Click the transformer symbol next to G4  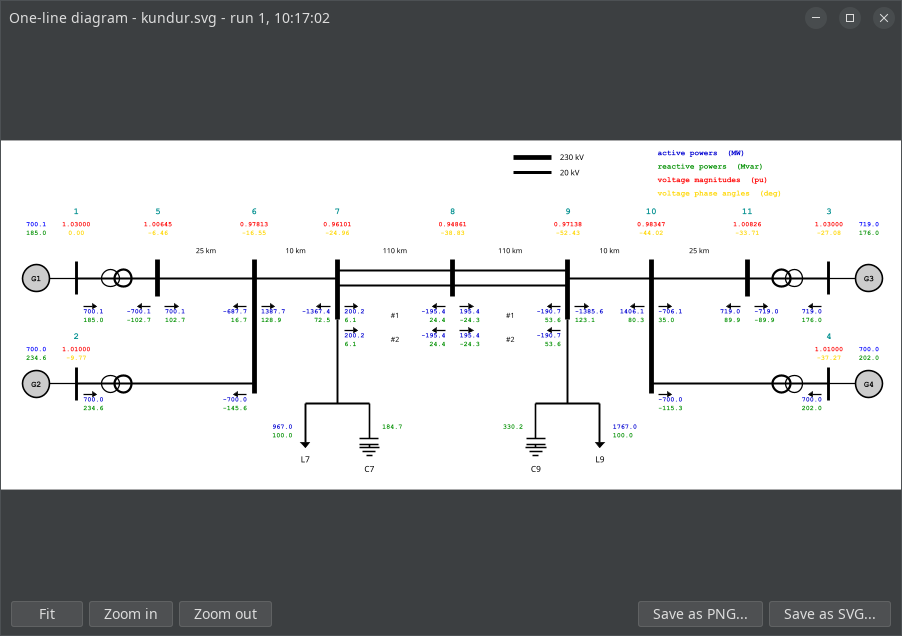pyautogui.click(x=787, y=384)
